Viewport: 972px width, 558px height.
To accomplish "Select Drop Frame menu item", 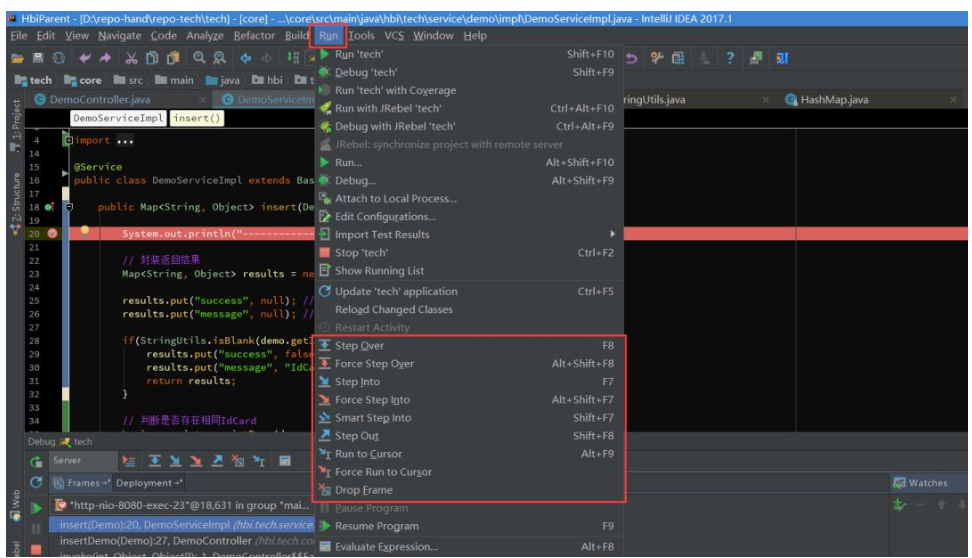I will coord(469,490).
